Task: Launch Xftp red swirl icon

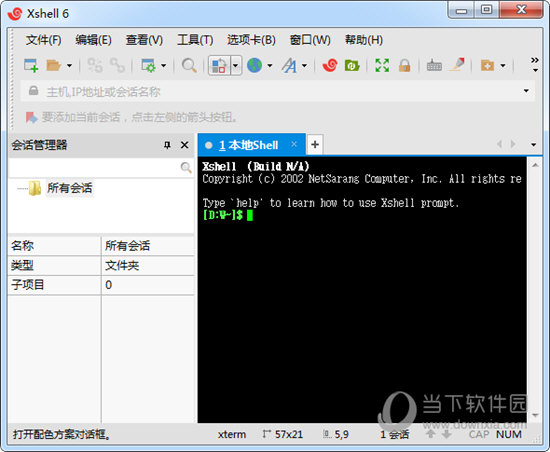Action: [330, 66]
